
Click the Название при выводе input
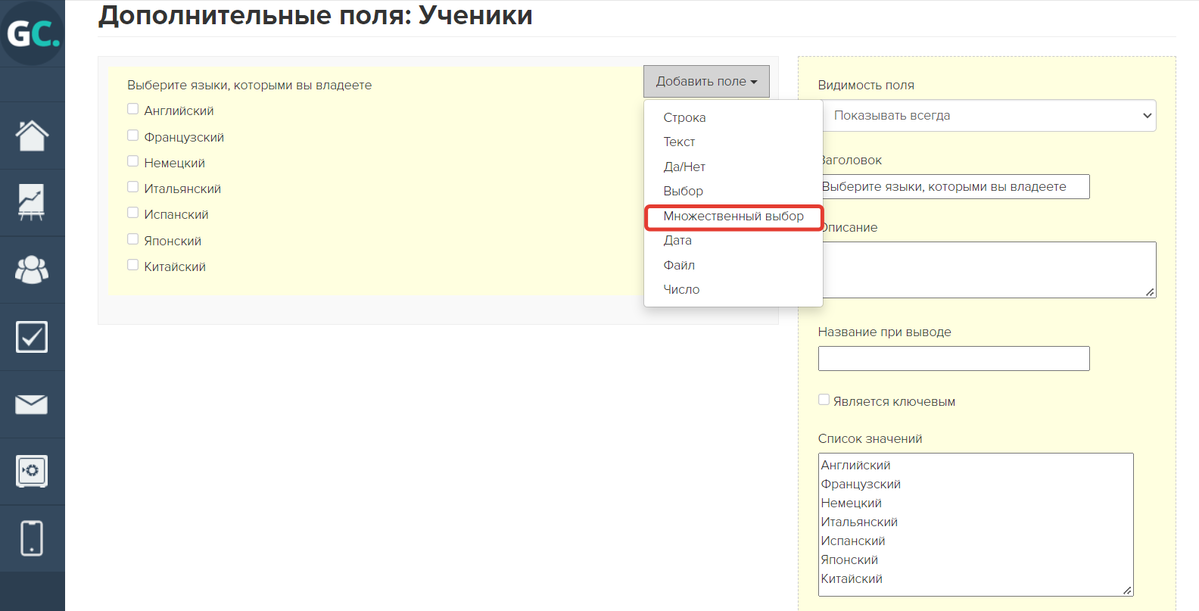tap(953, 358)
